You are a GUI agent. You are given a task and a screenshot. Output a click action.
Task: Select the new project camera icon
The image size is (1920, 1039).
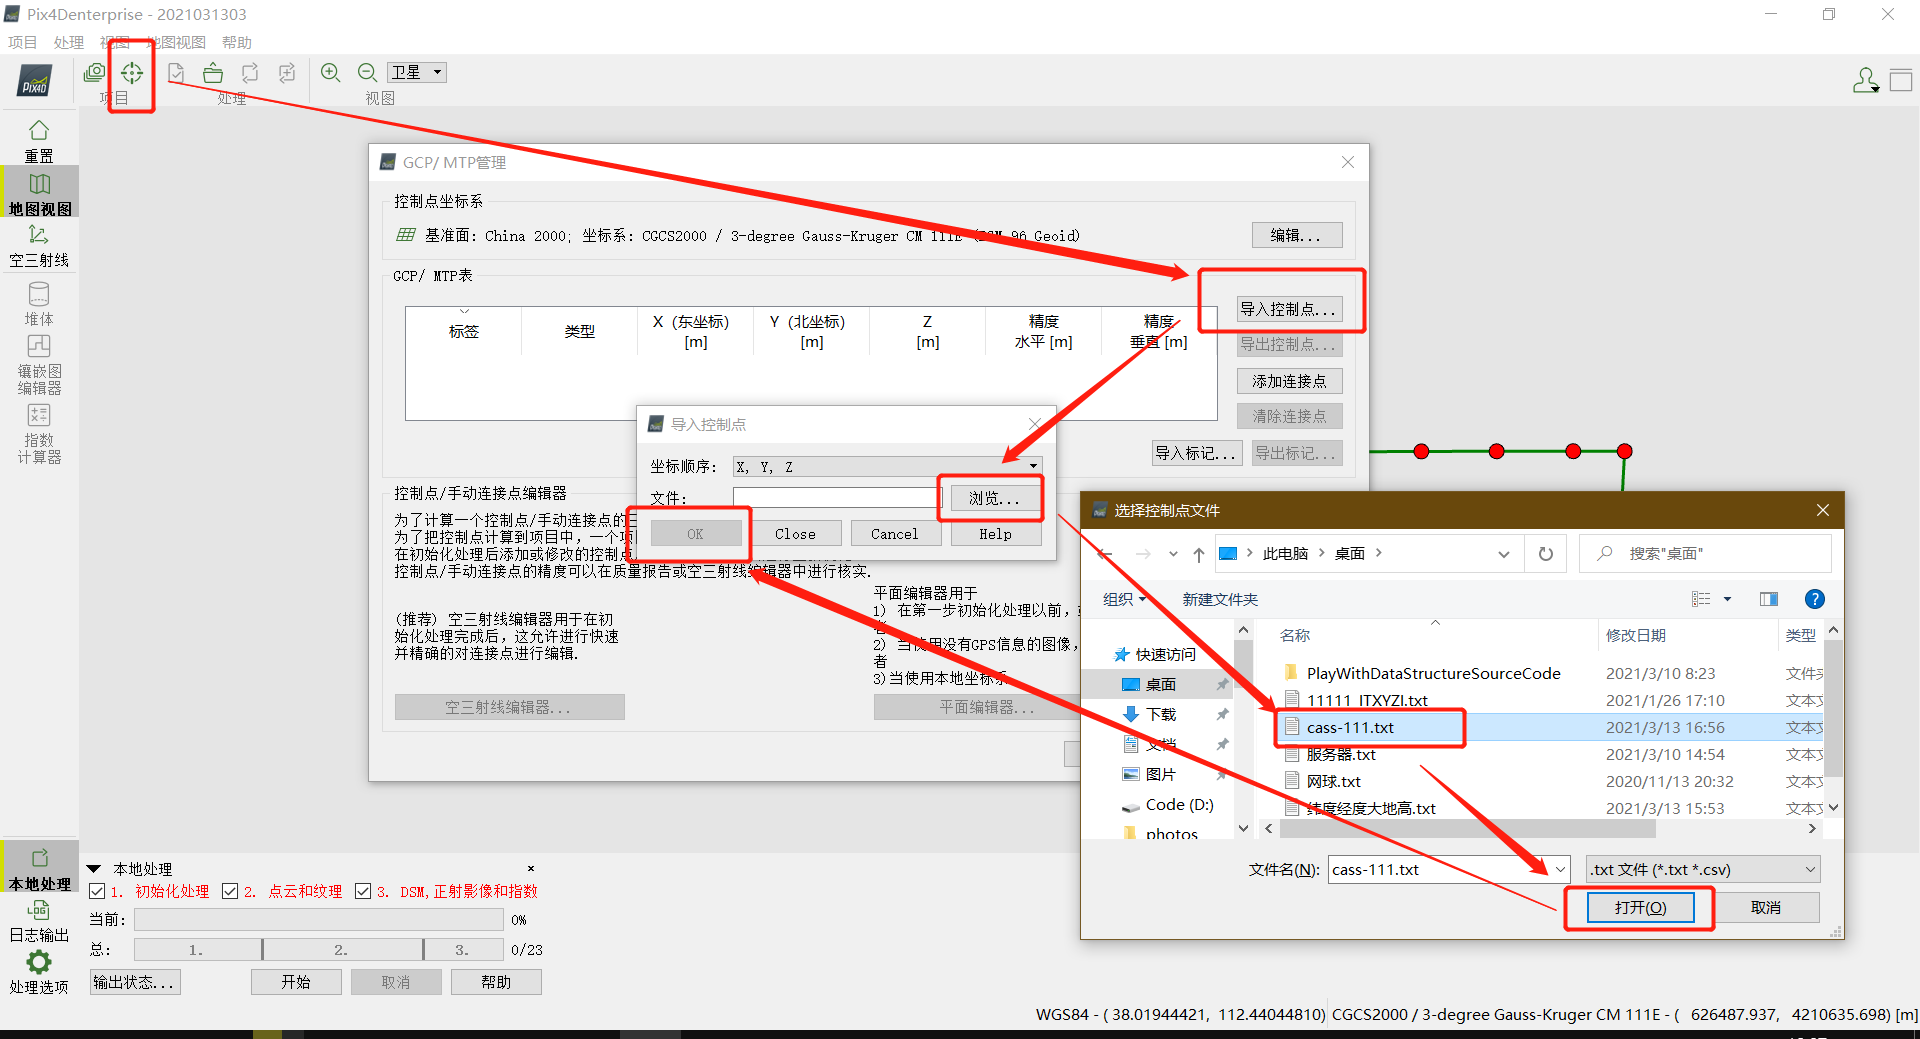(x=93, y=72)
